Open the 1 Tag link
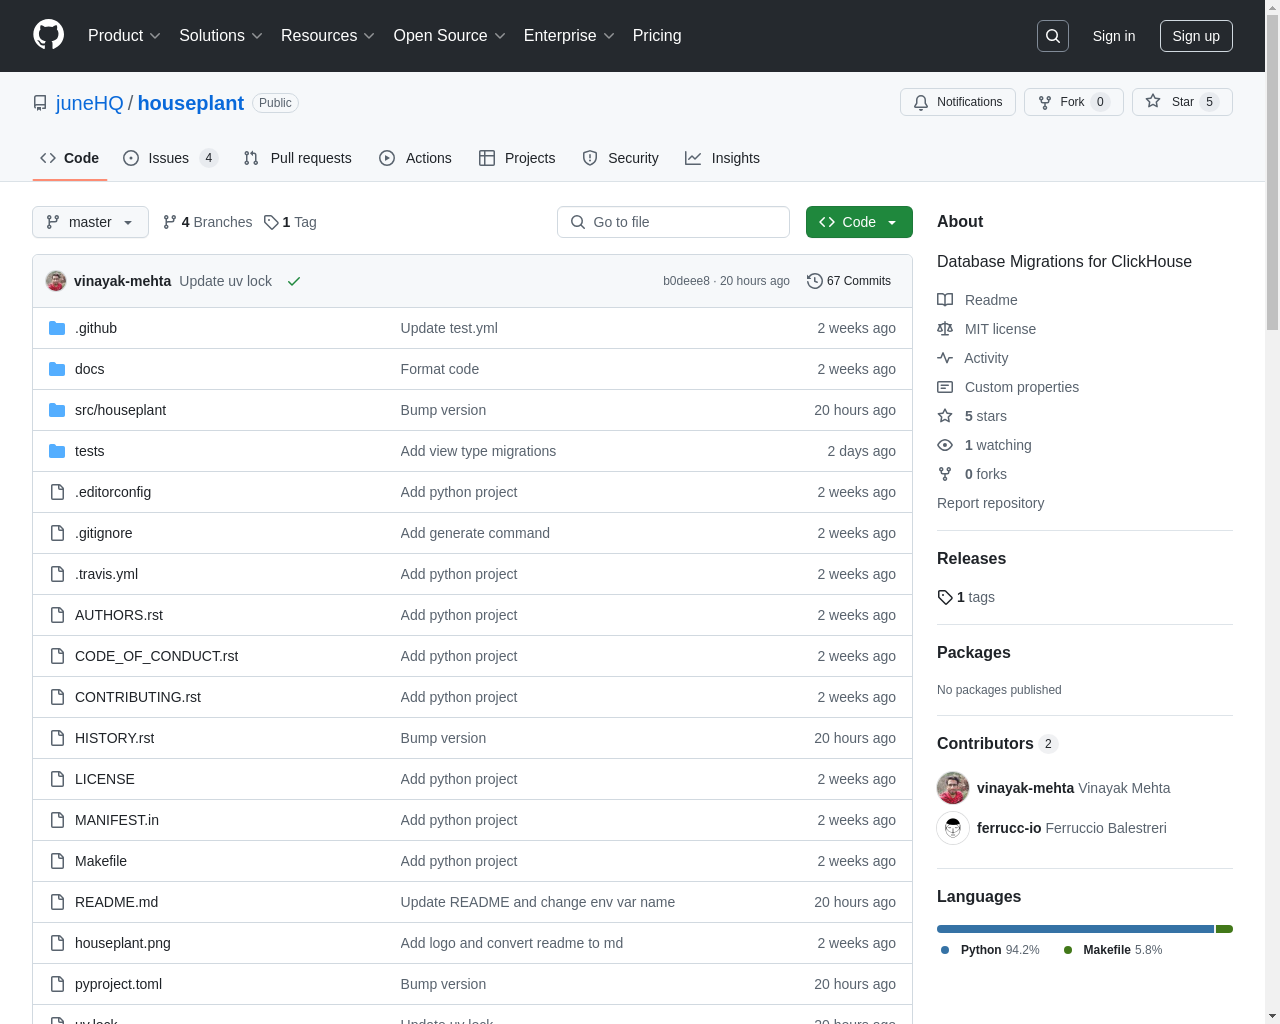1280x1024 pixels. 290,222
